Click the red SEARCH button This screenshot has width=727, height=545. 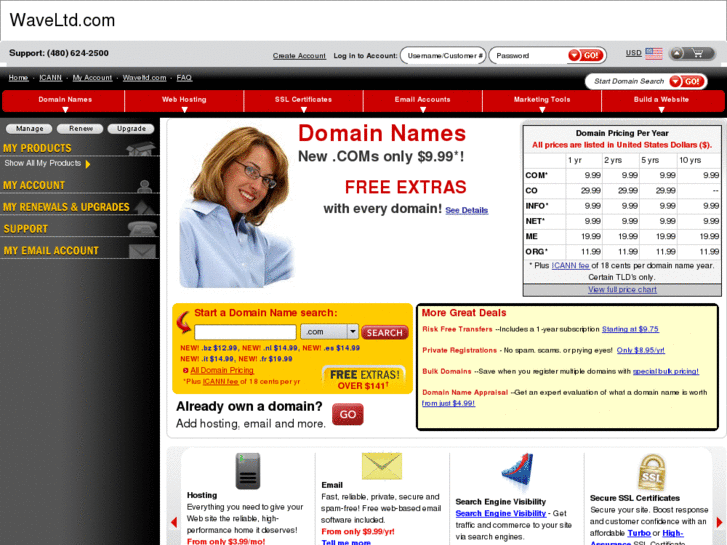[x=385, y=333]
